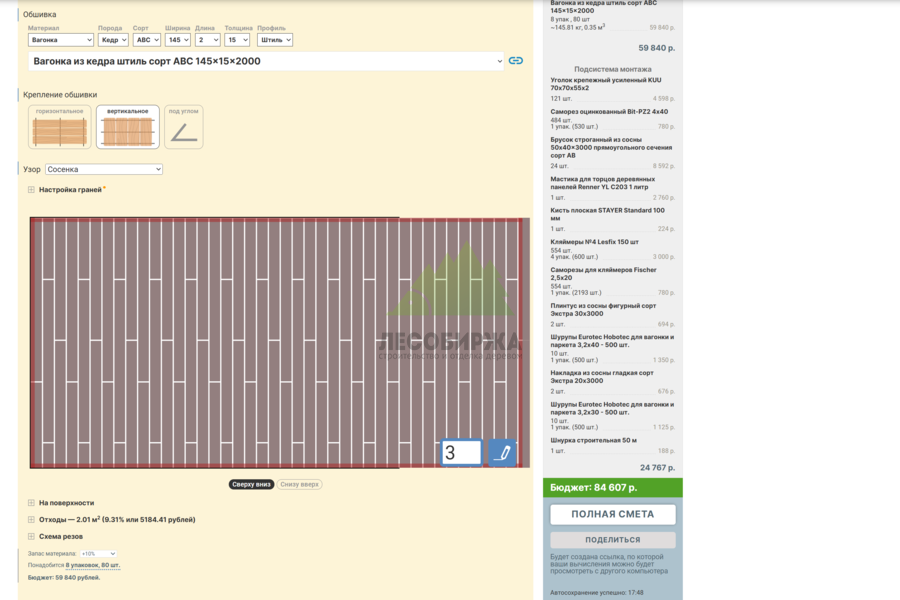Expand 'Настройка граней' plus icon
The height and width of the screenshot is (600, 900).
coord(32,189)
